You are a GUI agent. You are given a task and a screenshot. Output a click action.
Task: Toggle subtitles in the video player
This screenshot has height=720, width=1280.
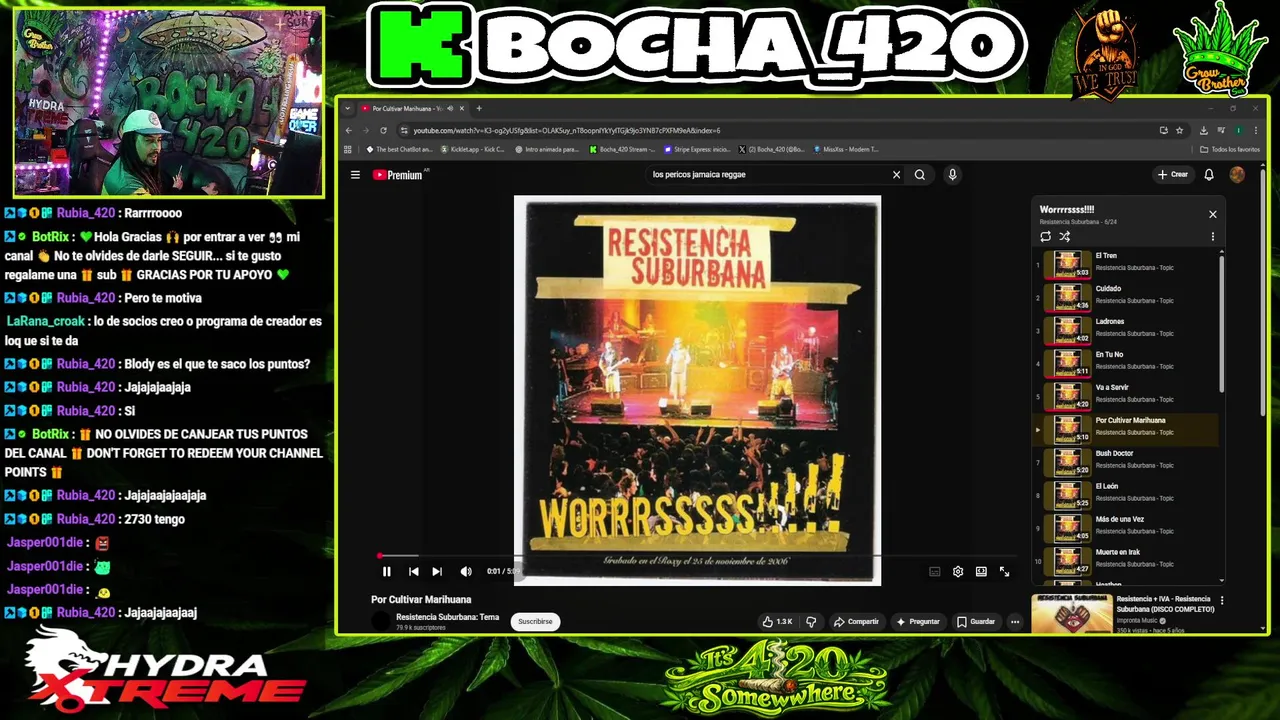pyautogui.click(x=935, y=572)
